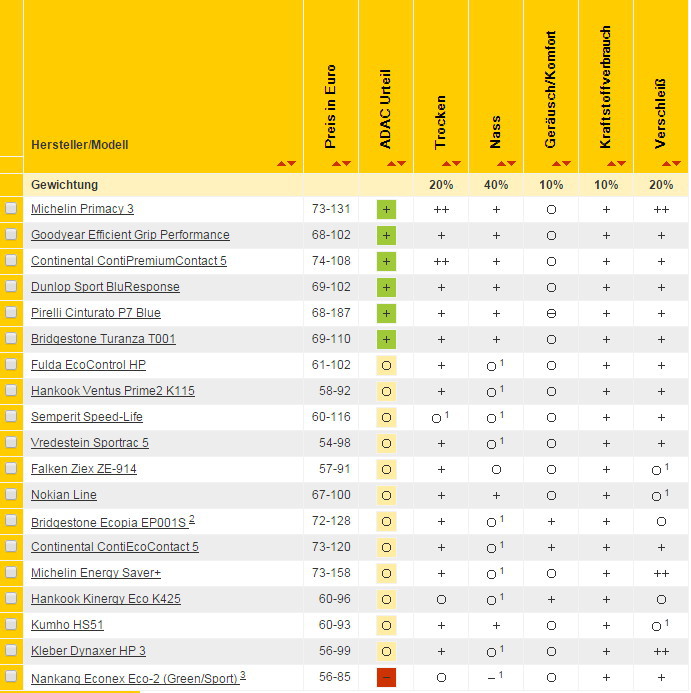Sort Nass column descending arrow
Screen dimensions: 691x693
click(512, 164)
